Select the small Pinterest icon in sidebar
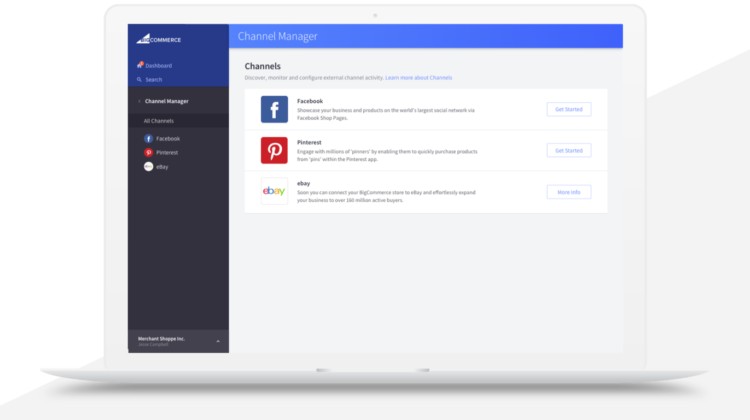 point(148,153)
